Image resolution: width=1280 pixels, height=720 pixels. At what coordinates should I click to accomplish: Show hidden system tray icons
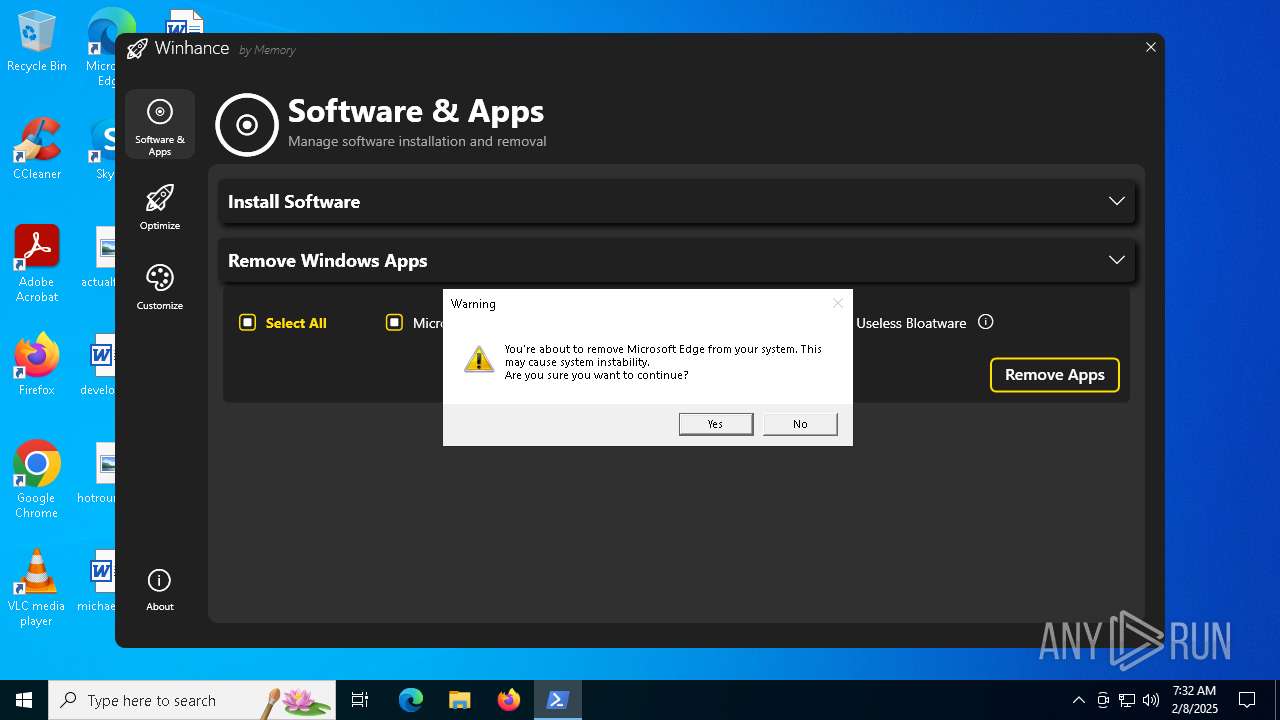pos(1078,700)
